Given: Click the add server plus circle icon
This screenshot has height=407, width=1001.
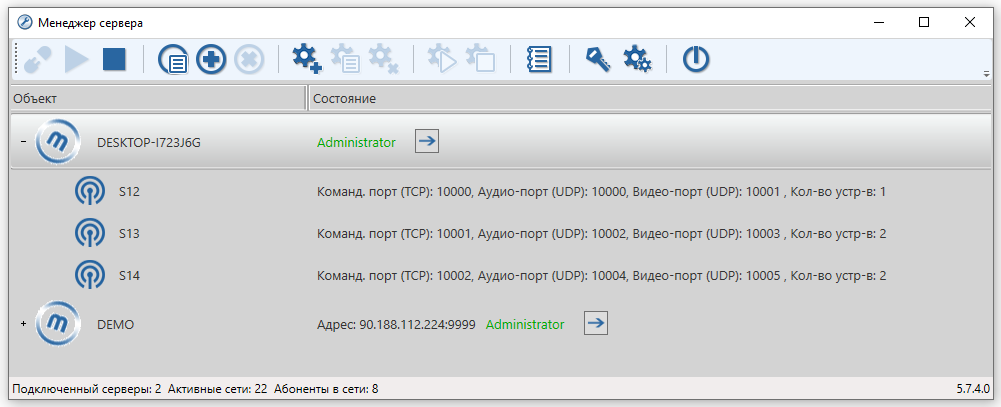Looking at the screenshot, I should coord(211,60).
